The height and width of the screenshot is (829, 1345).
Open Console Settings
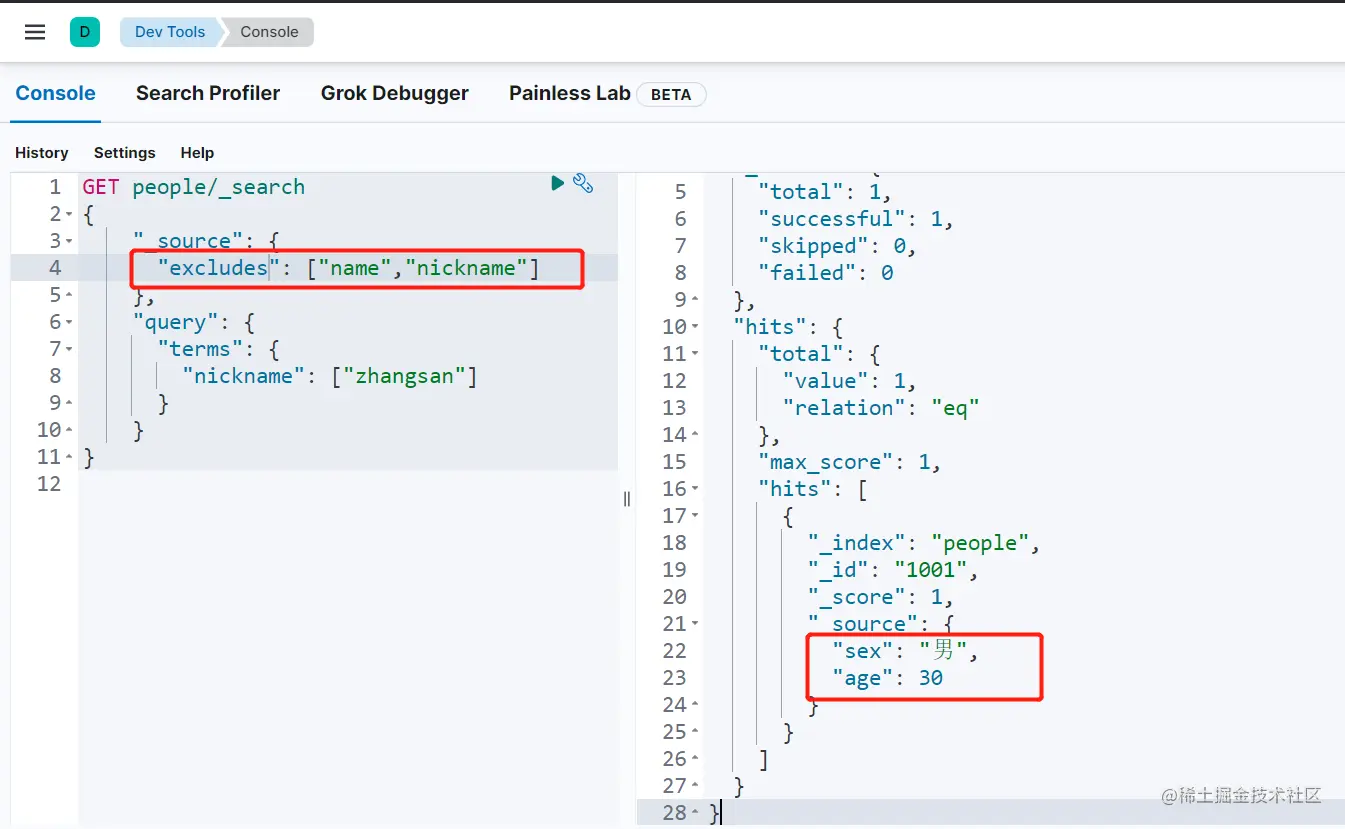point(125,153)
